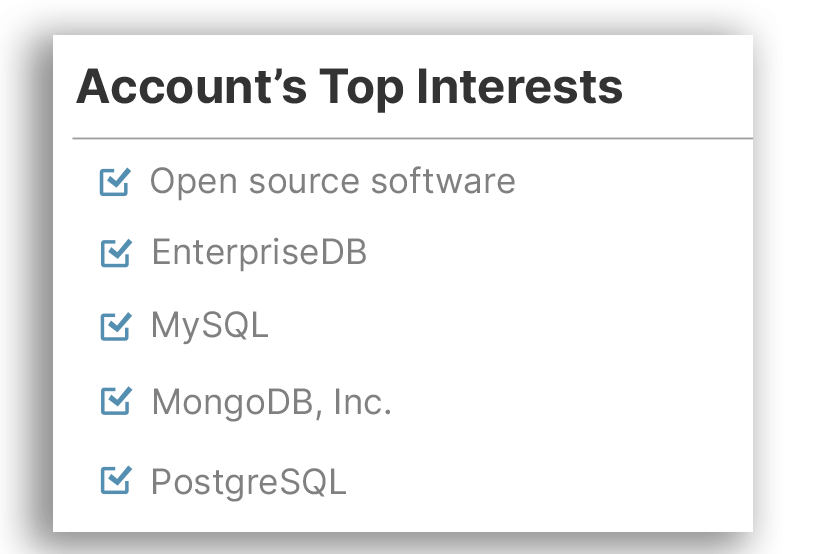This screenshot has width=831, height=554.
Task: Uncheck the EnterpriseDB checkbox
Action: click(116, 253)
